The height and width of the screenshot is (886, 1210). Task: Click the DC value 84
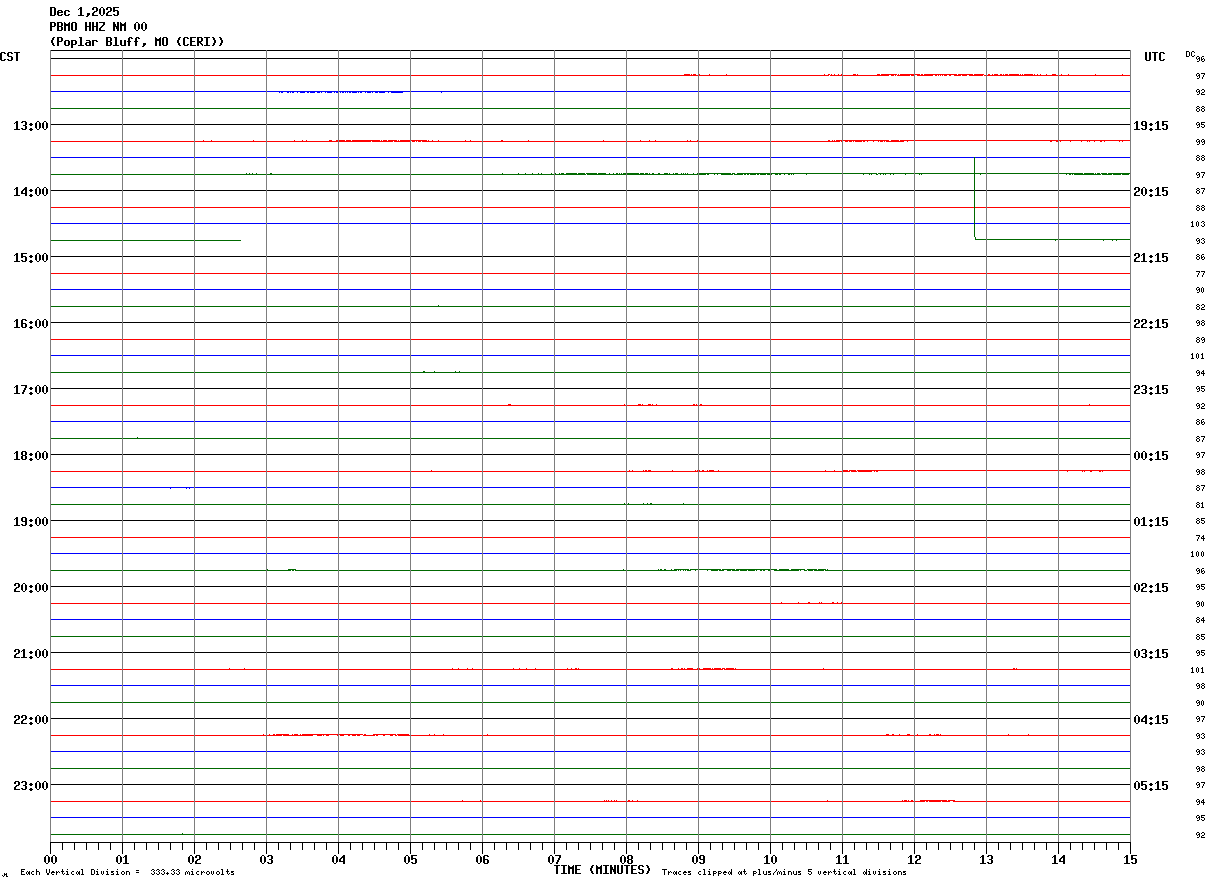click(1200, 620)
